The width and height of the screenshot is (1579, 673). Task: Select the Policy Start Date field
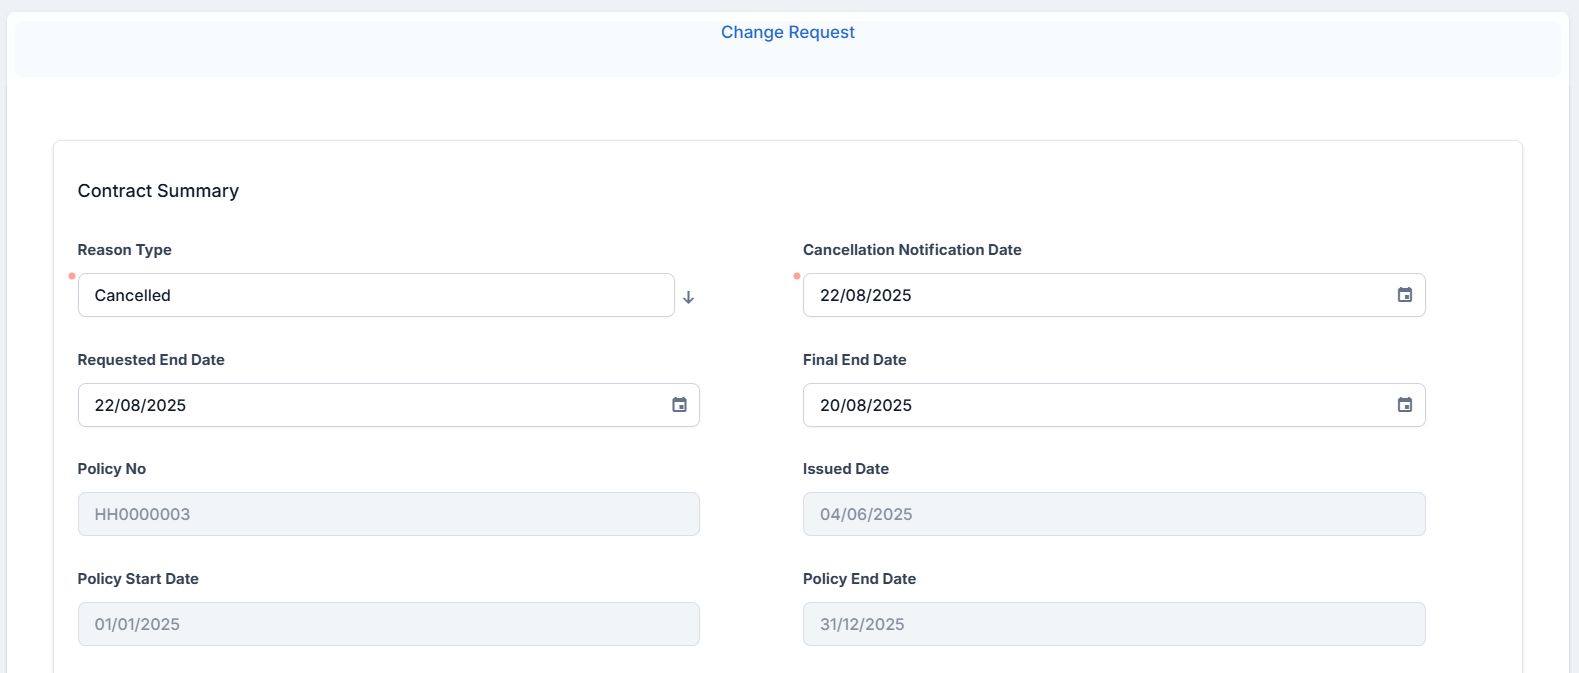[388, 624]
